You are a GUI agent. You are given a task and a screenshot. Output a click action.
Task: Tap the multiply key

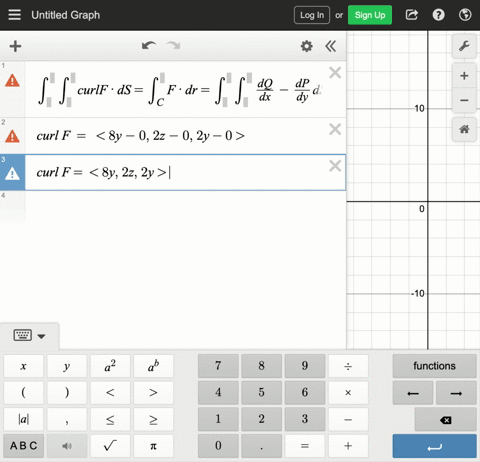348,393
